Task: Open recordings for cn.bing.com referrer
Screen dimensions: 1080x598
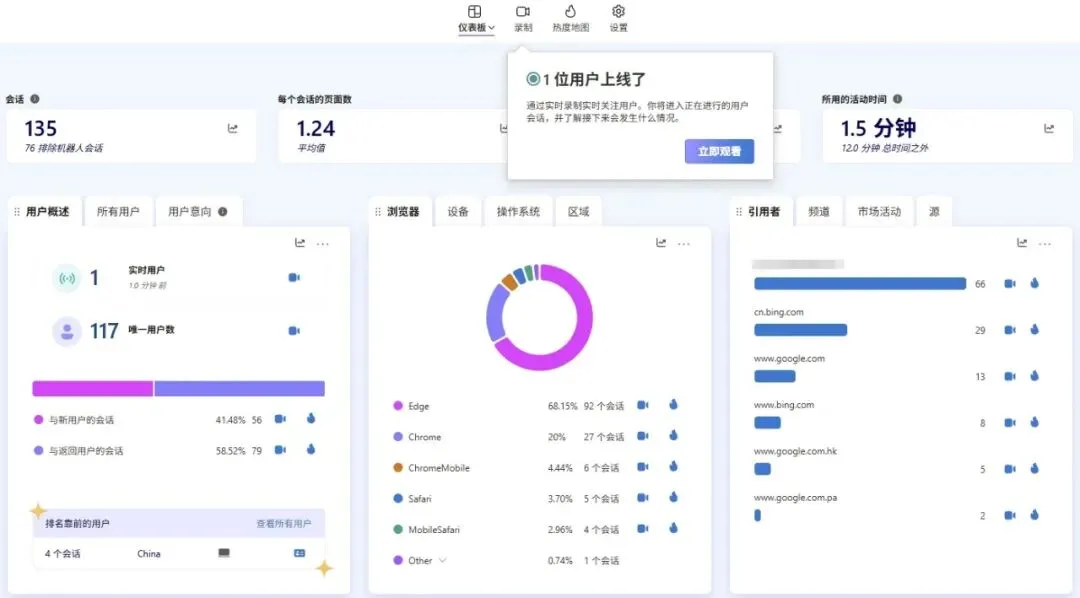Action: 1010,330
